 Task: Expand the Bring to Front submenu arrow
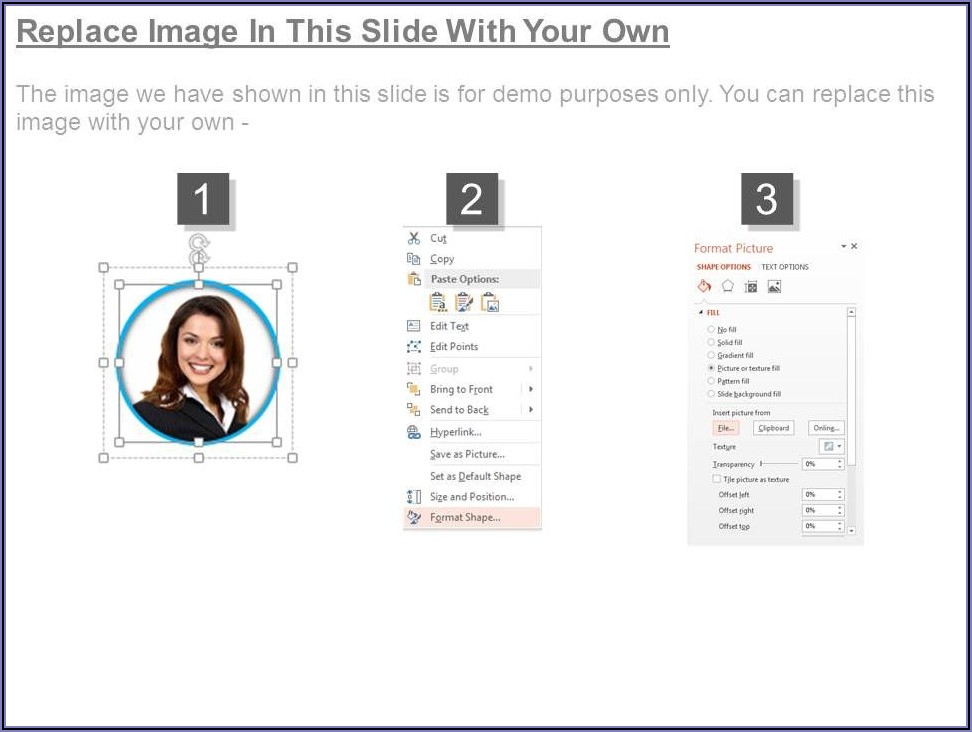(x=531, y=389)
